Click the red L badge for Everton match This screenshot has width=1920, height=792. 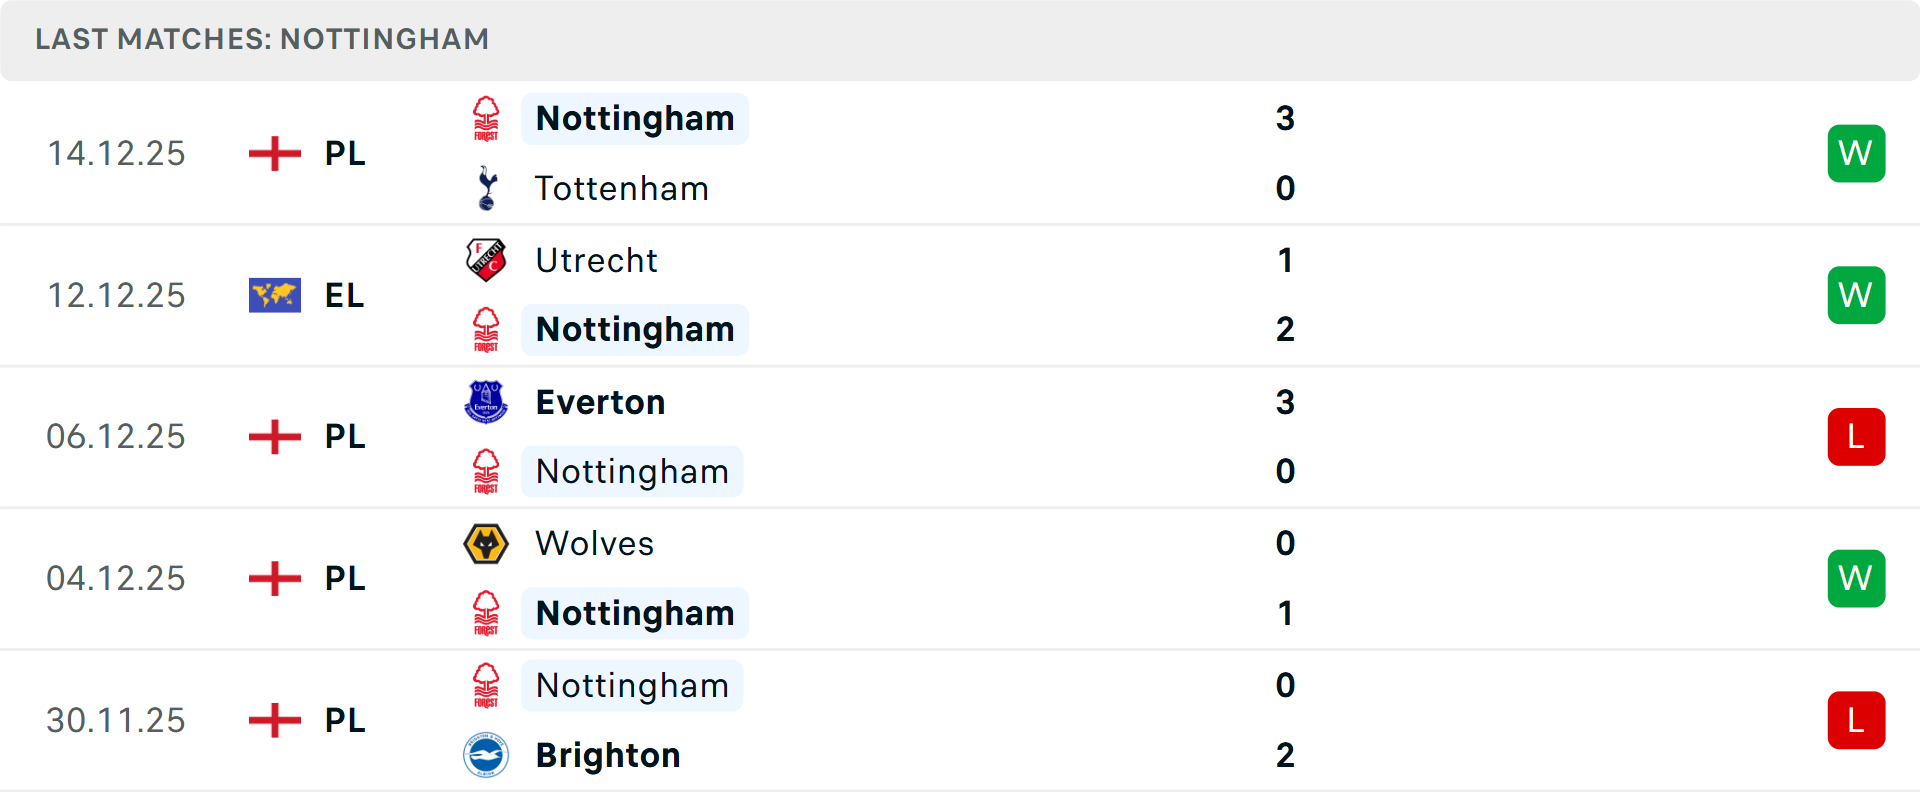(x=1856, y=437)
